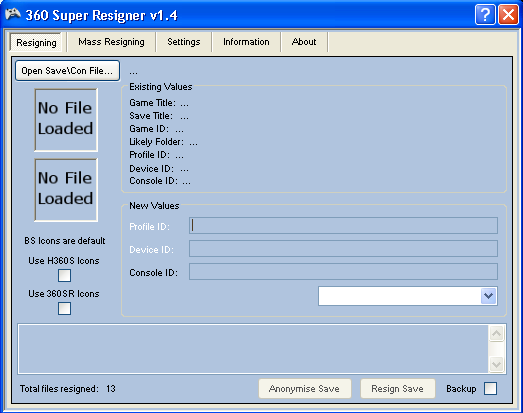Click the Likely Folder: label

[156, 142]
